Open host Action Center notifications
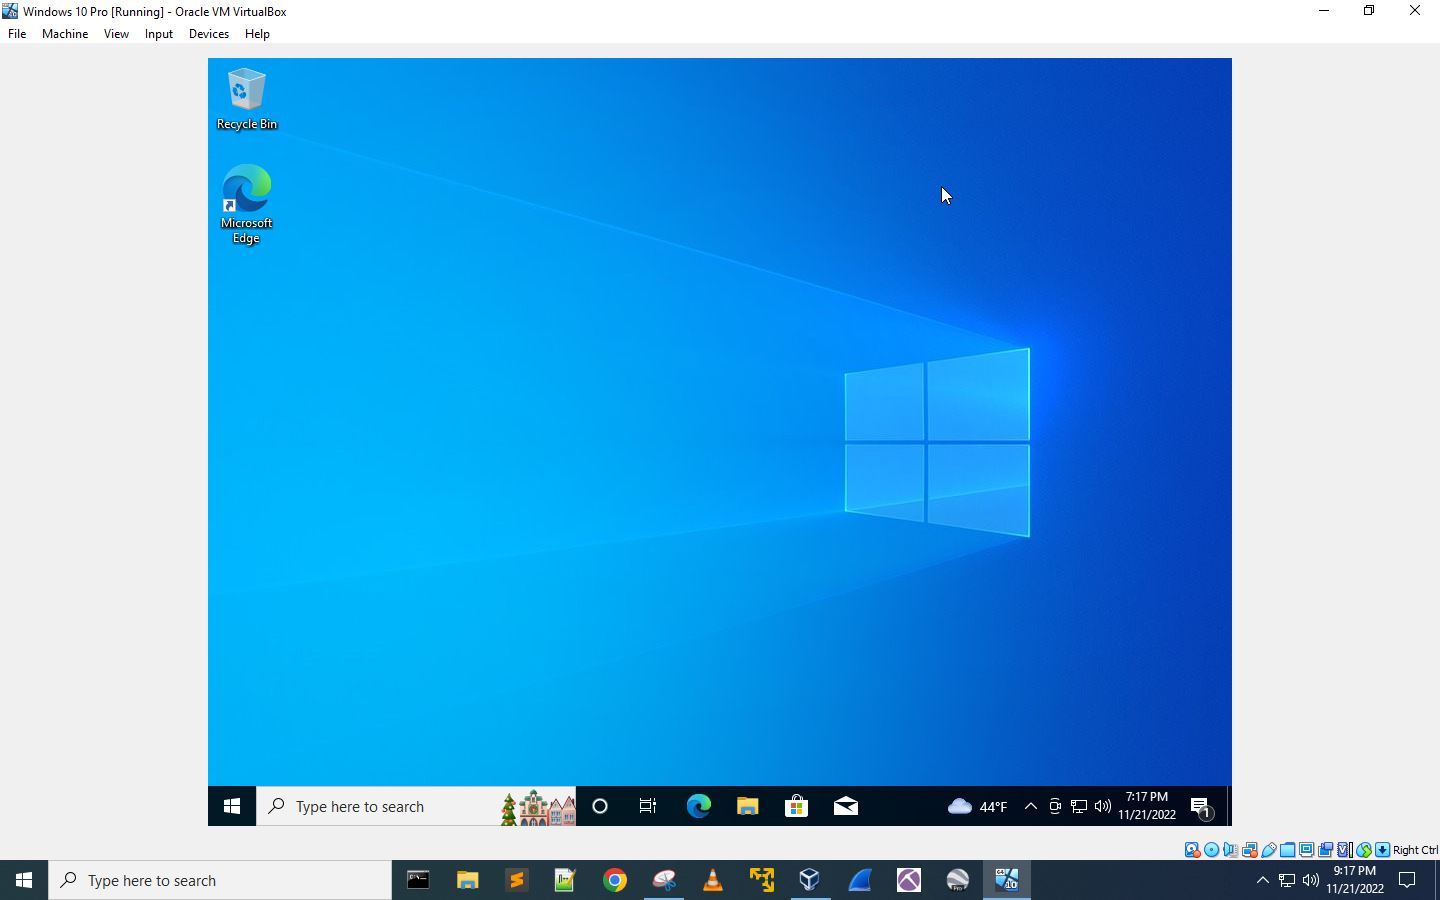Screen dimensions: 1440x900 [x=1407, y=880]
